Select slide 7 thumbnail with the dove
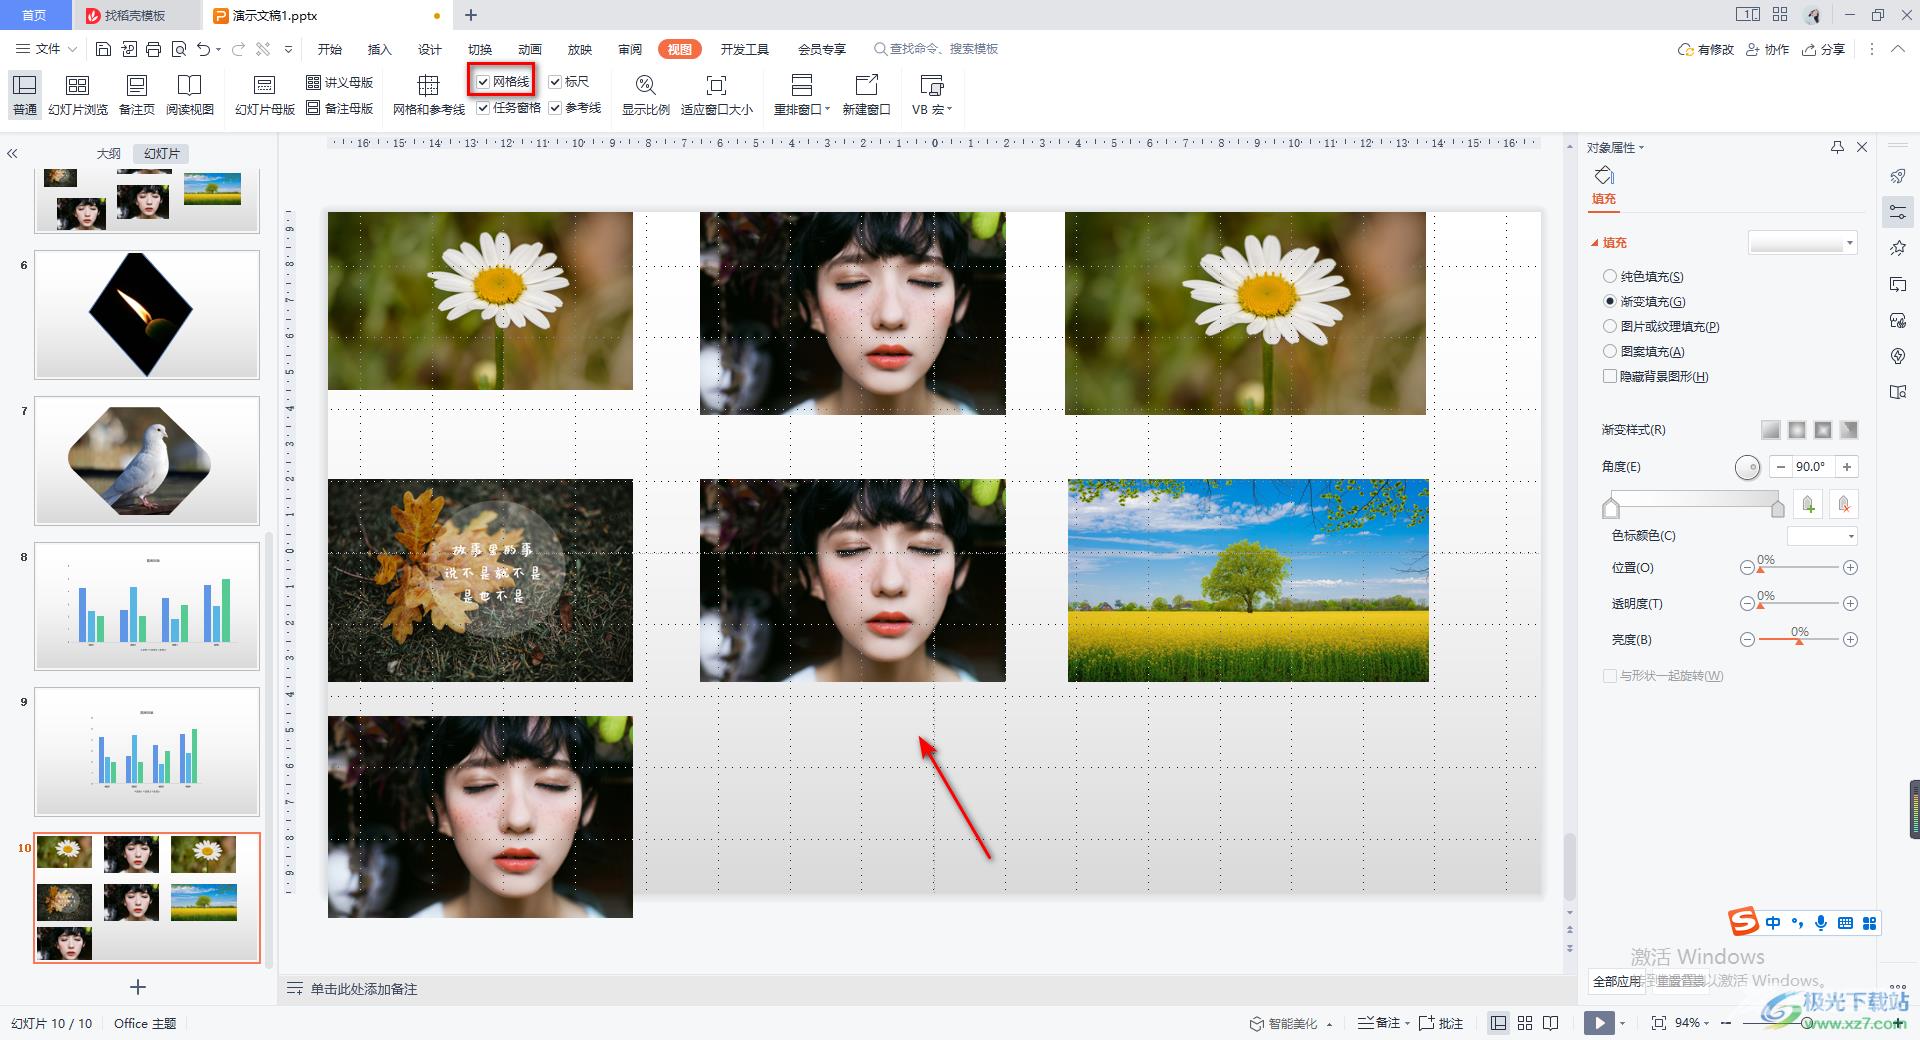The width and height of the screenshot is (1920, 1040). [147, 460]
